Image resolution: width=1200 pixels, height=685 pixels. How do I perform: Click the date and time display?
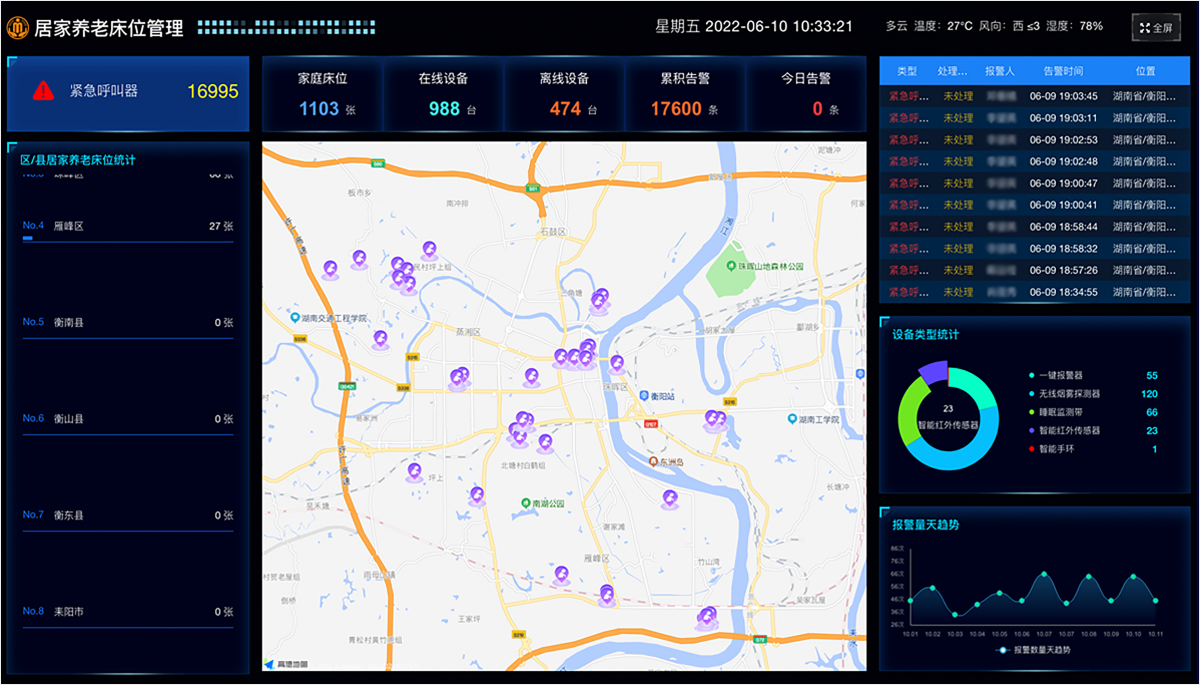(x=754, y=27)
